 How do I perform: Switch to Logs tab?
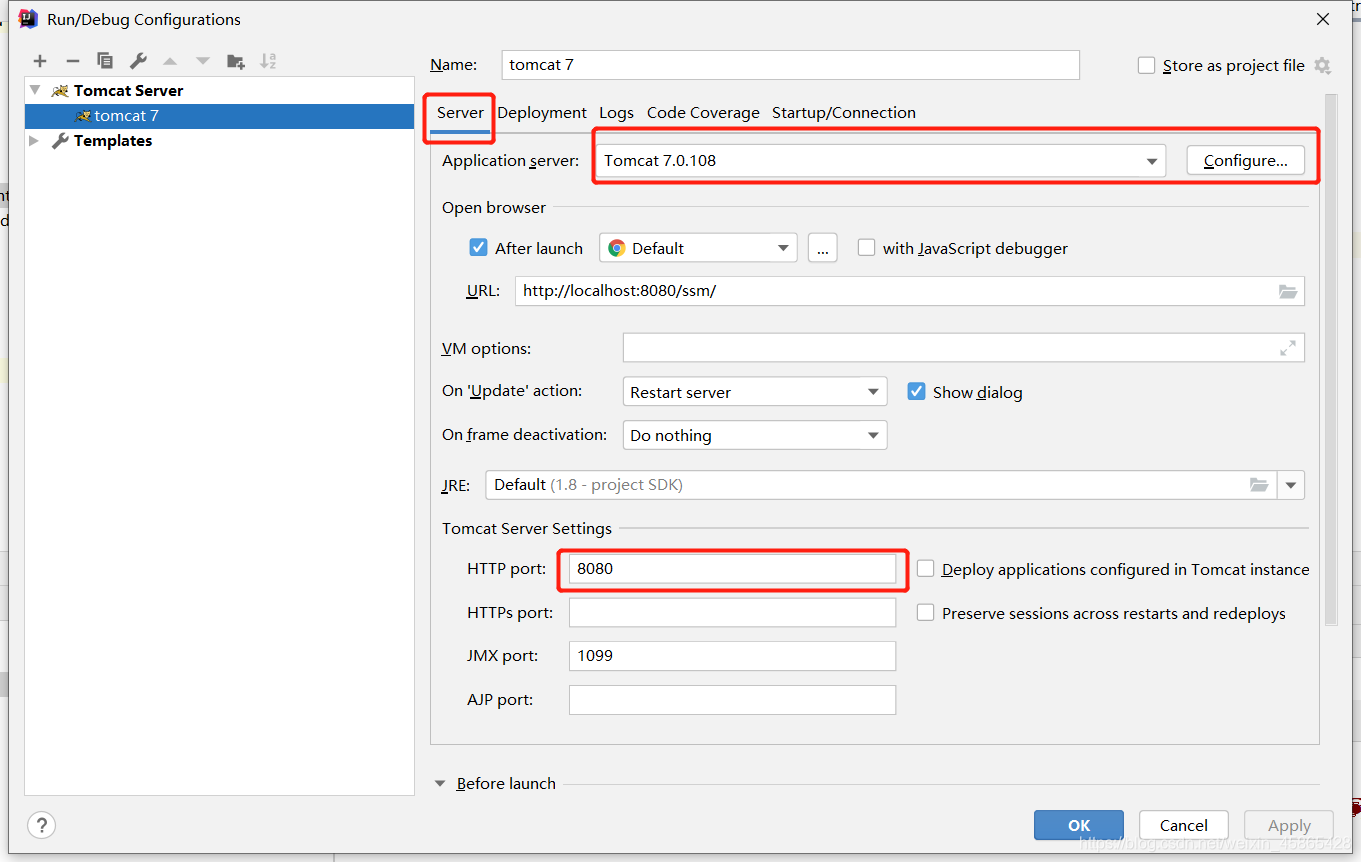tap(616, 113)
